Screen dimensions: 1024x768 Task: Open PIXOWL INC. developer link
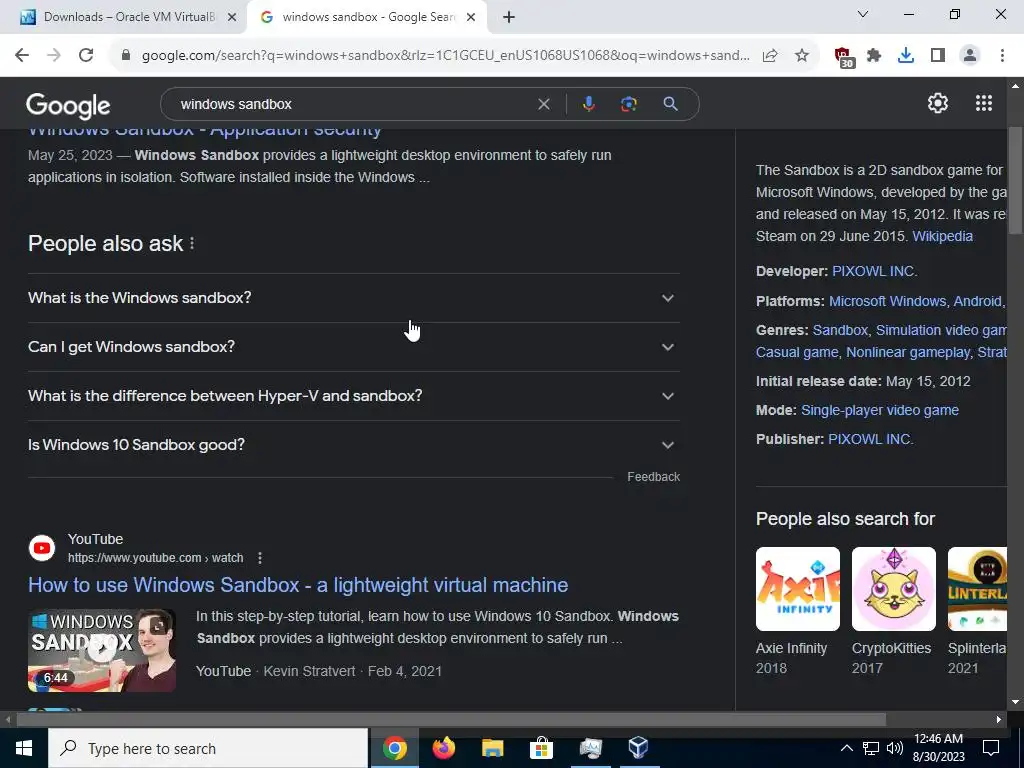tap(874, 271)
